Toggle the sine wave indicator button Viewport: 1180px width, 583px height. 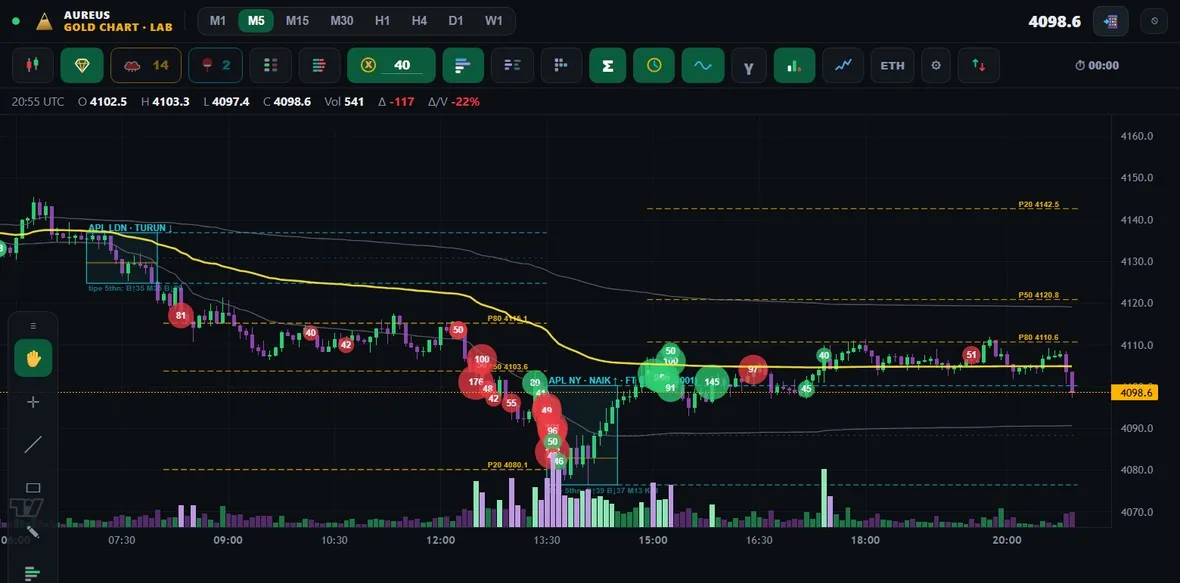(x=703, y=65)
